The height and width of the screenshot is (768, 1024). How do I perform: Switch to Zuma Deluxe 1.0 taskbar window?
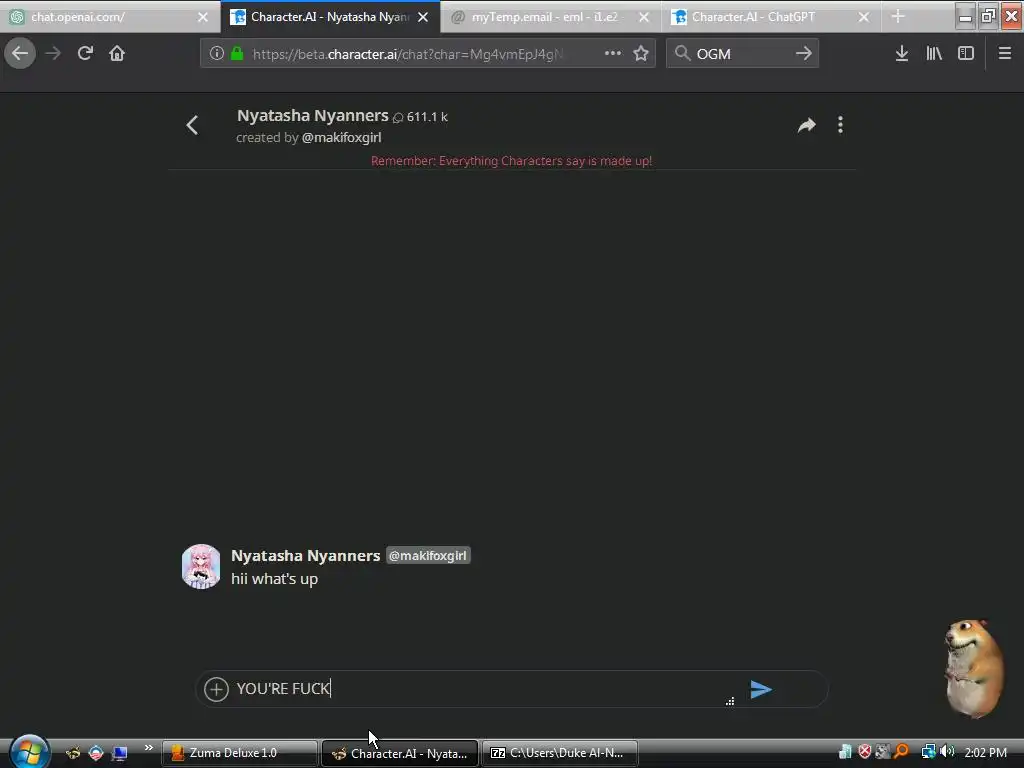tap(239, 754)
